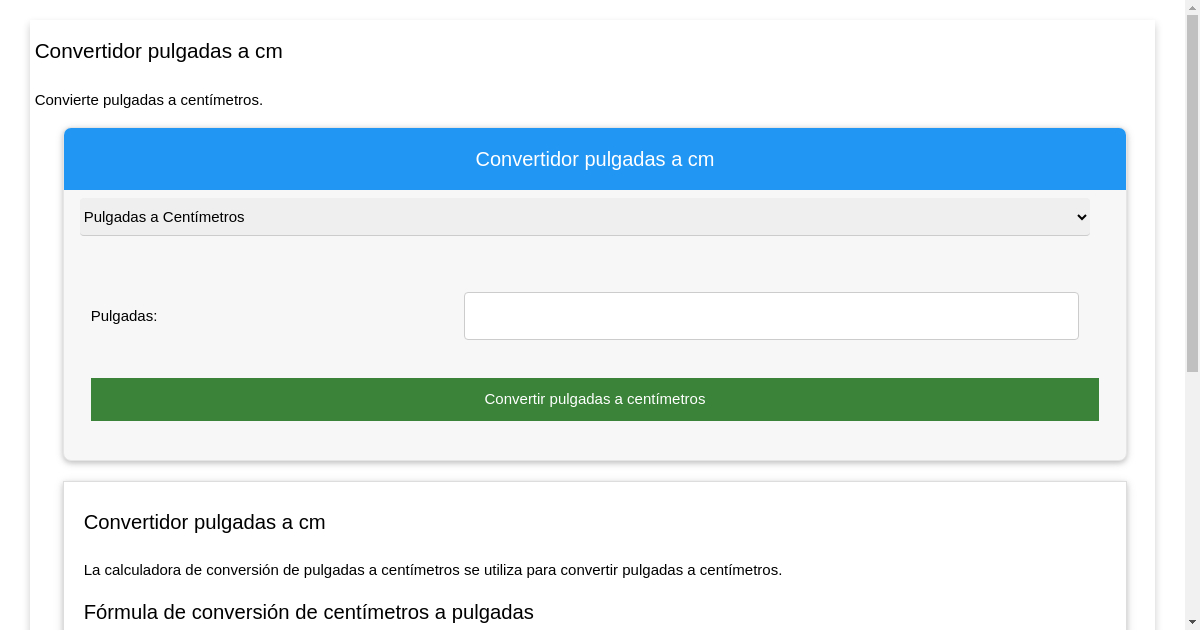1200x630 pixels.
Task: Click the blue calculator header bar
Action: (594, 159)
